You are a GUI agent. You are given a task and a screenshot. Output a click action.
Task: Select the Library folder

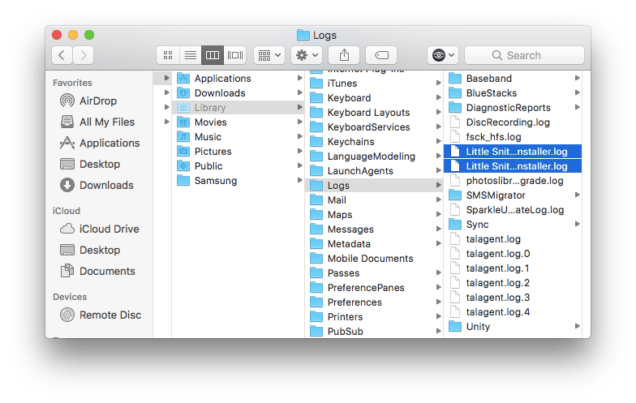[238, 107]
